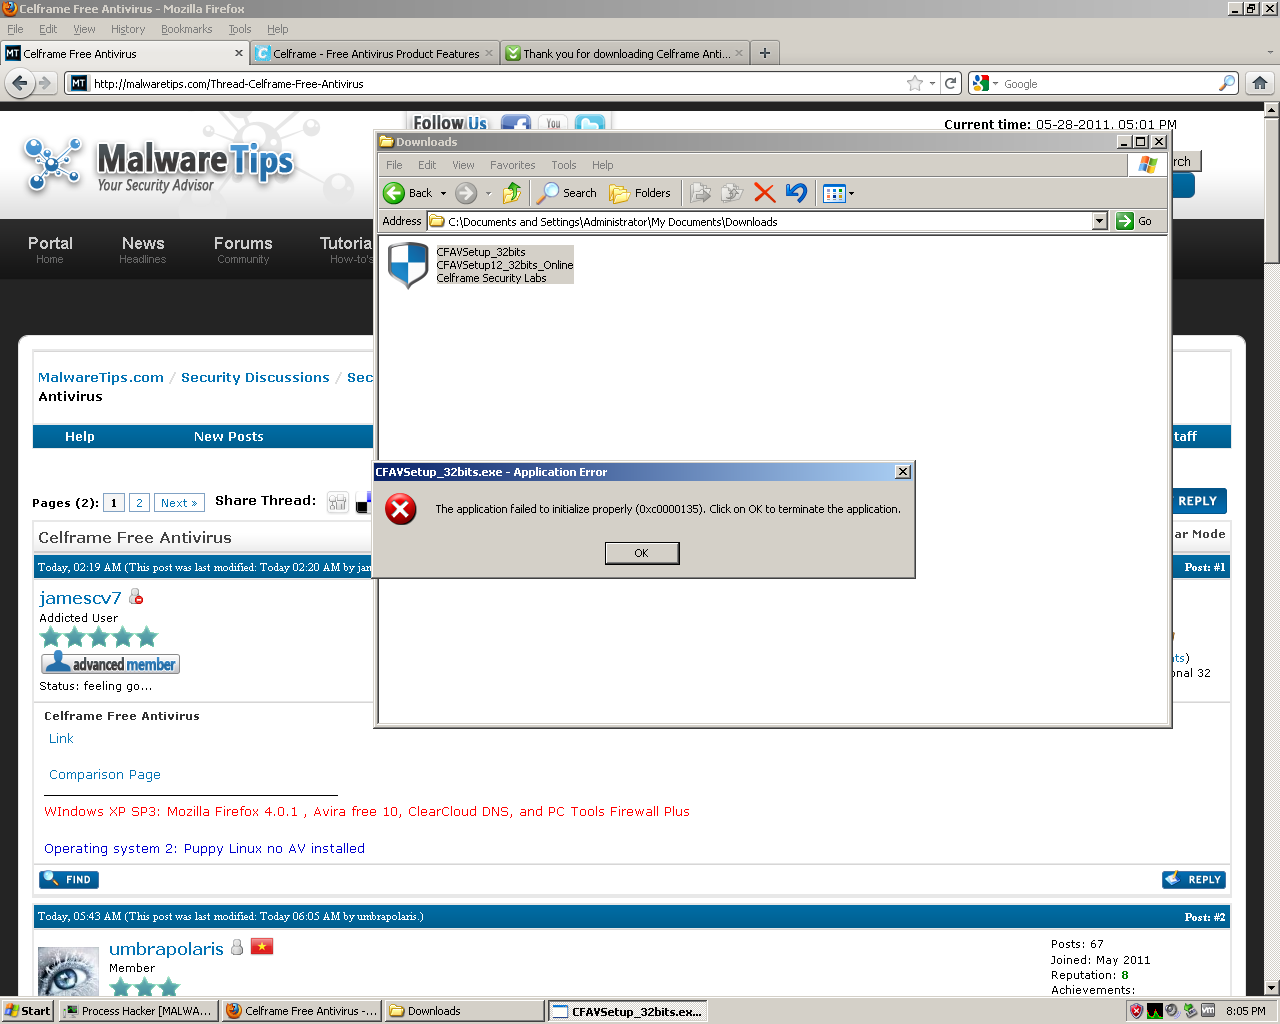This screenshot has width=1280, height=1024.
Task: Click the Firefox reload button
Action: click(x=951, y=83)
